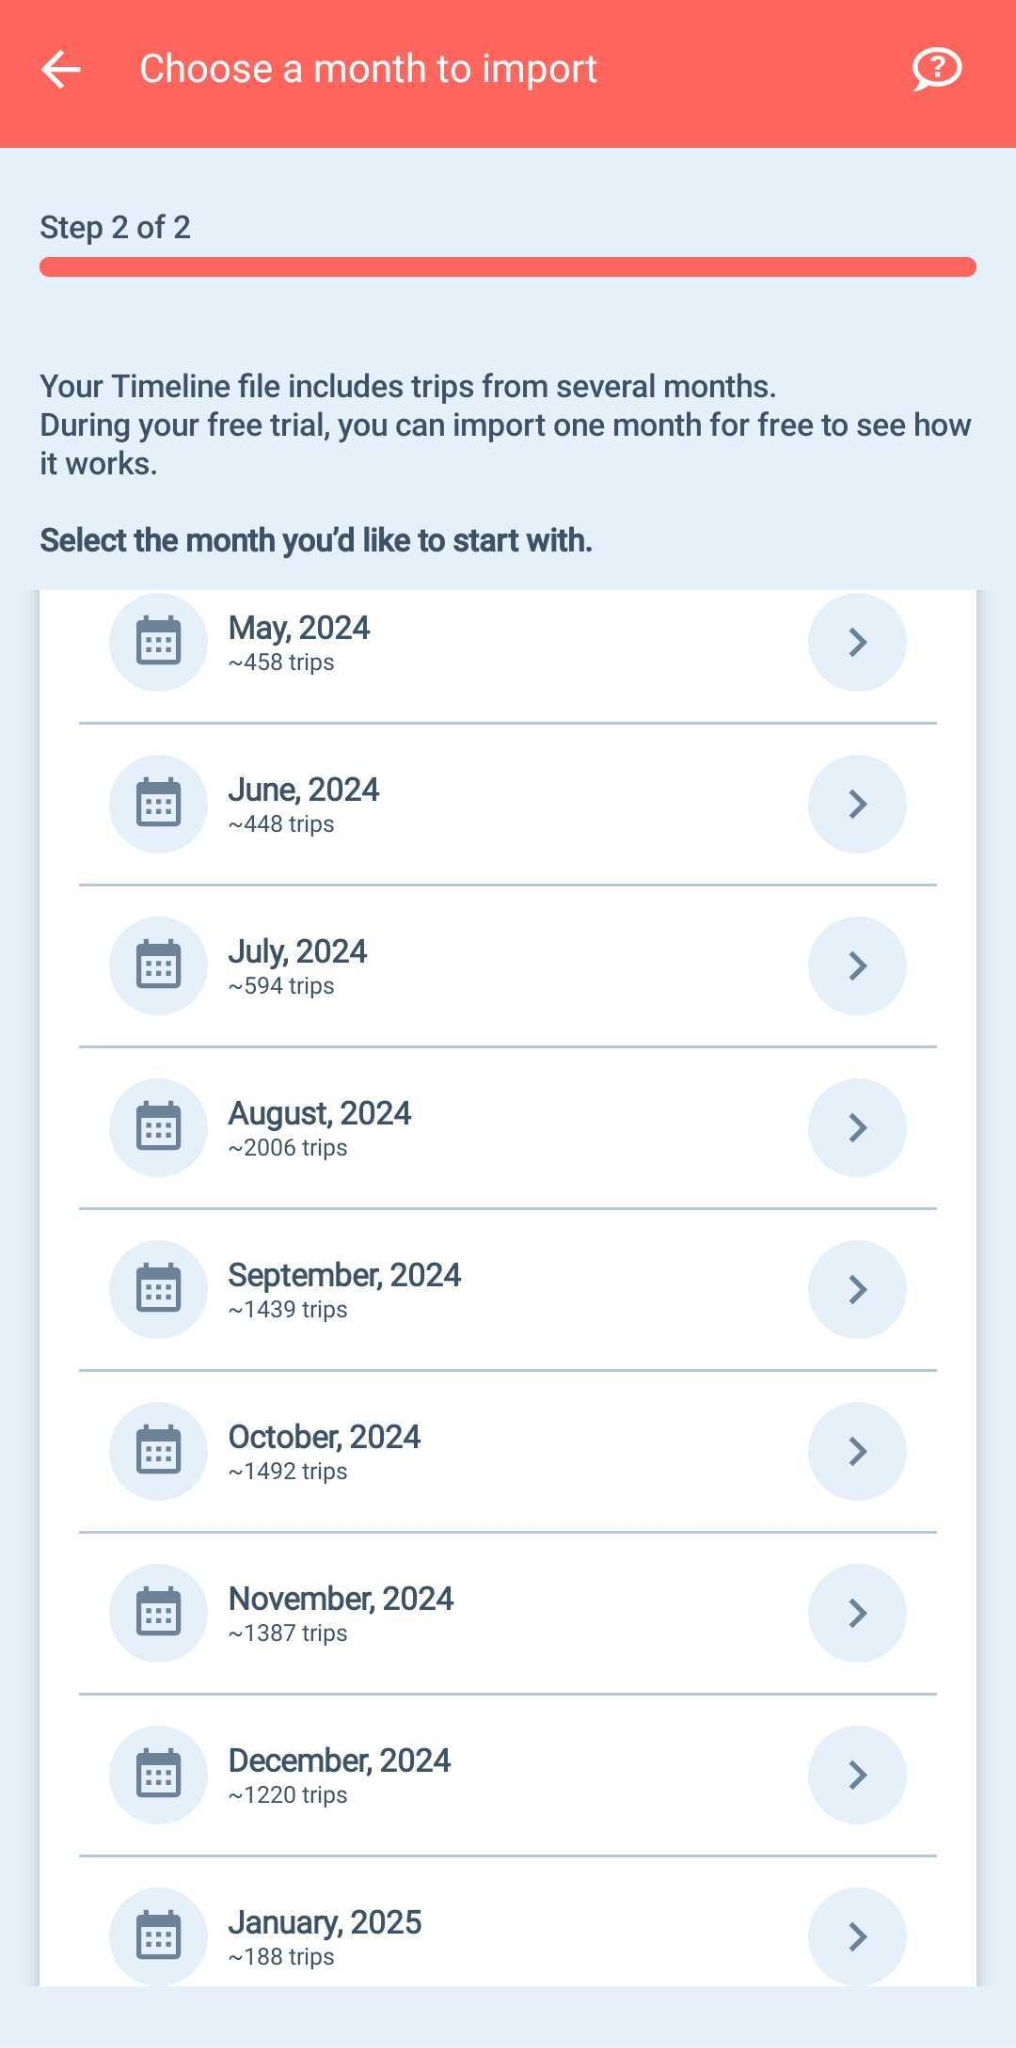Image resolution: width=1016 pixels, height=2048 pixels.
Task: Tap the calendar icon for October, 2024
Action: pos(158,1451)
